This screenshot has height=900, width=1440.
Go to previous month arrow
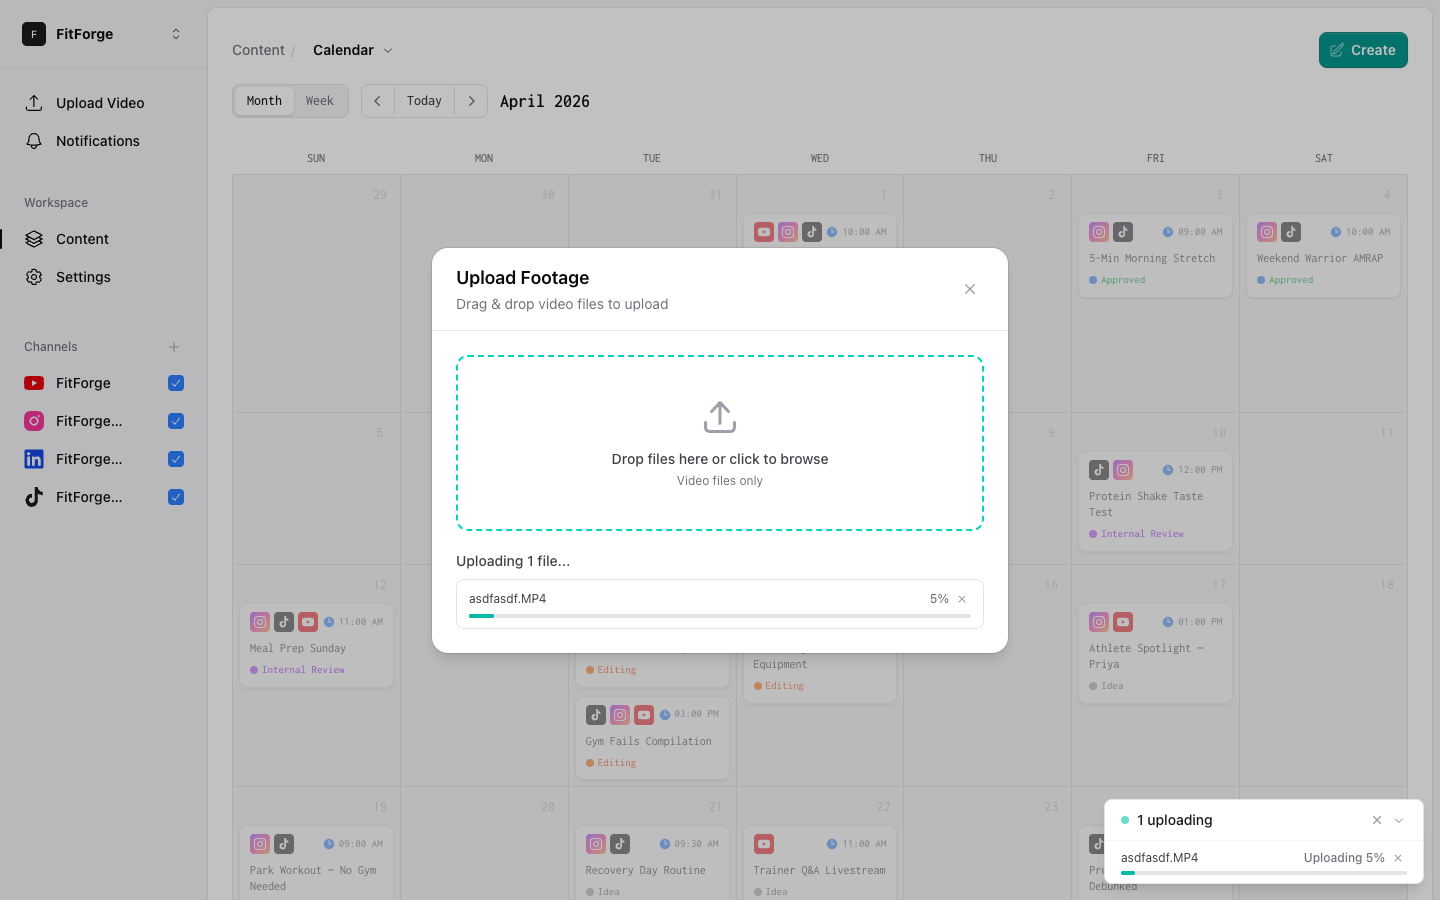(377, 101)
